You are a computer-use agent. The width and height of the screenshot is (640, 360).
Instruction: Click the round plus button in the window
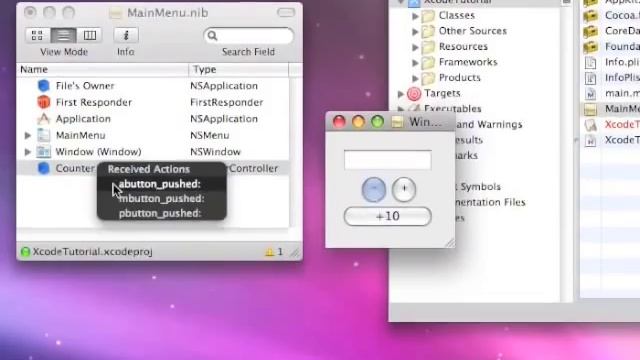[404, 189]
